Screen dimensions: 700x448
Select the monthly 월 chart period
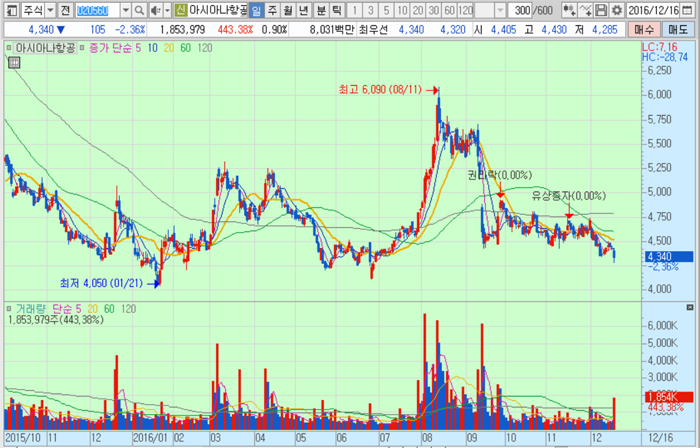click(288, 10)
